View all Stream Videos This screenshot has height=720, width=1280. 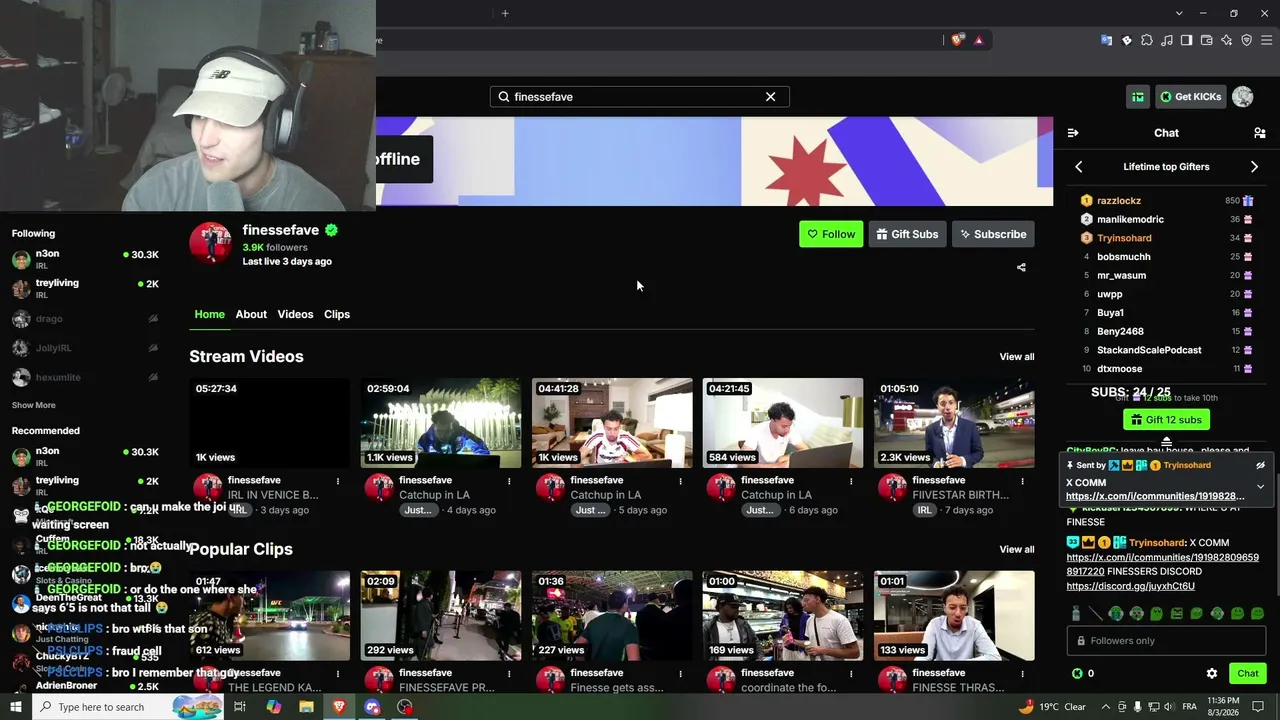click(x=1017, y=357)
